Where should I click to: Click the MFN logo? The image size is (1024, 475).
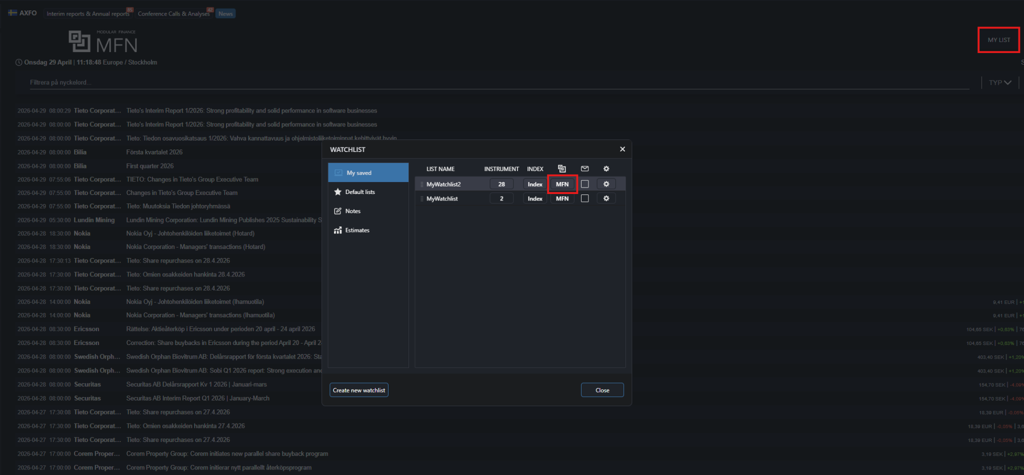pos(103,42)
